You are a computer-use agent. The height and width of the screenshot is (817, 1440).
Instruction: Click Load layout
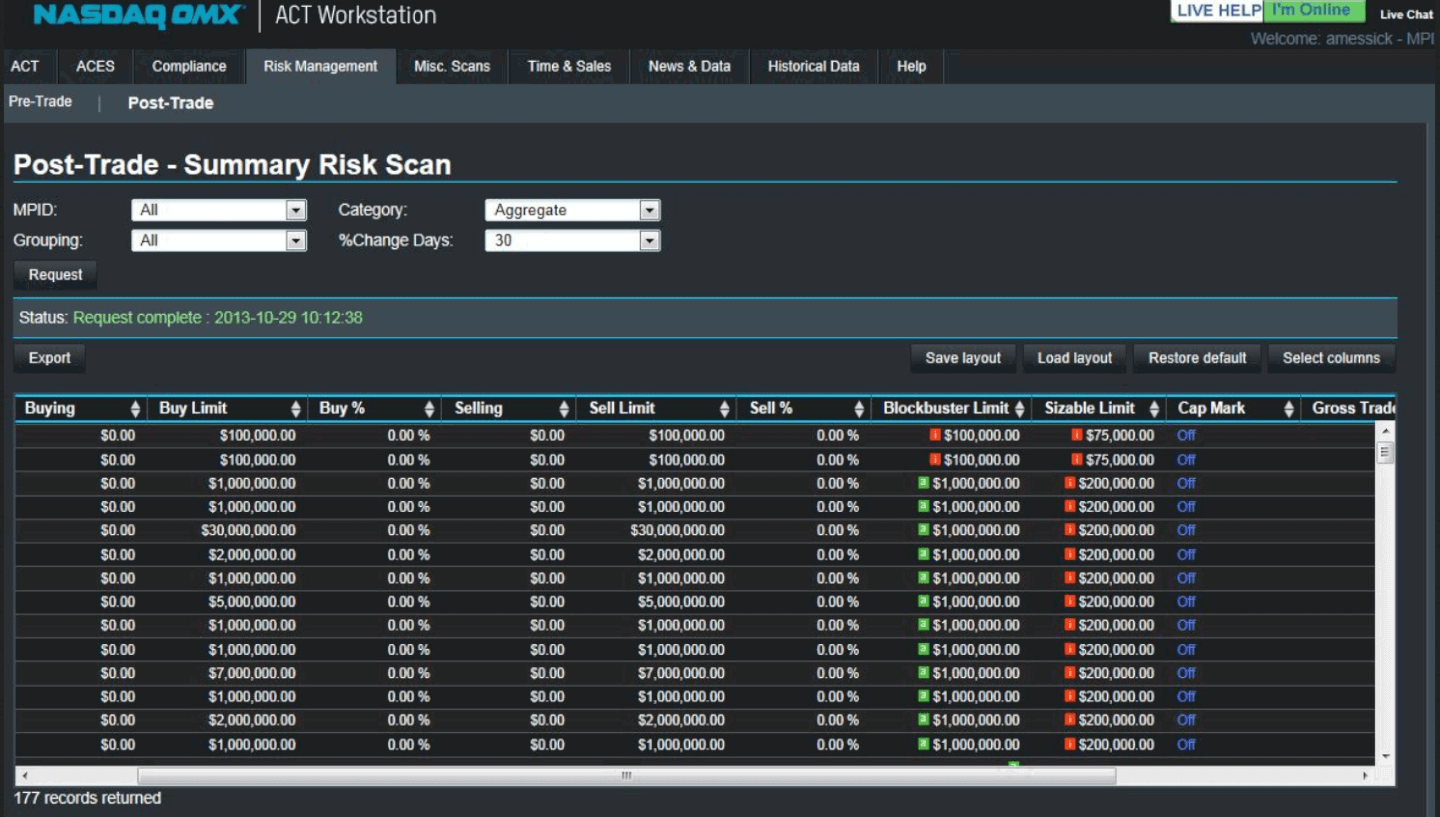click(x=1075, y=358)
